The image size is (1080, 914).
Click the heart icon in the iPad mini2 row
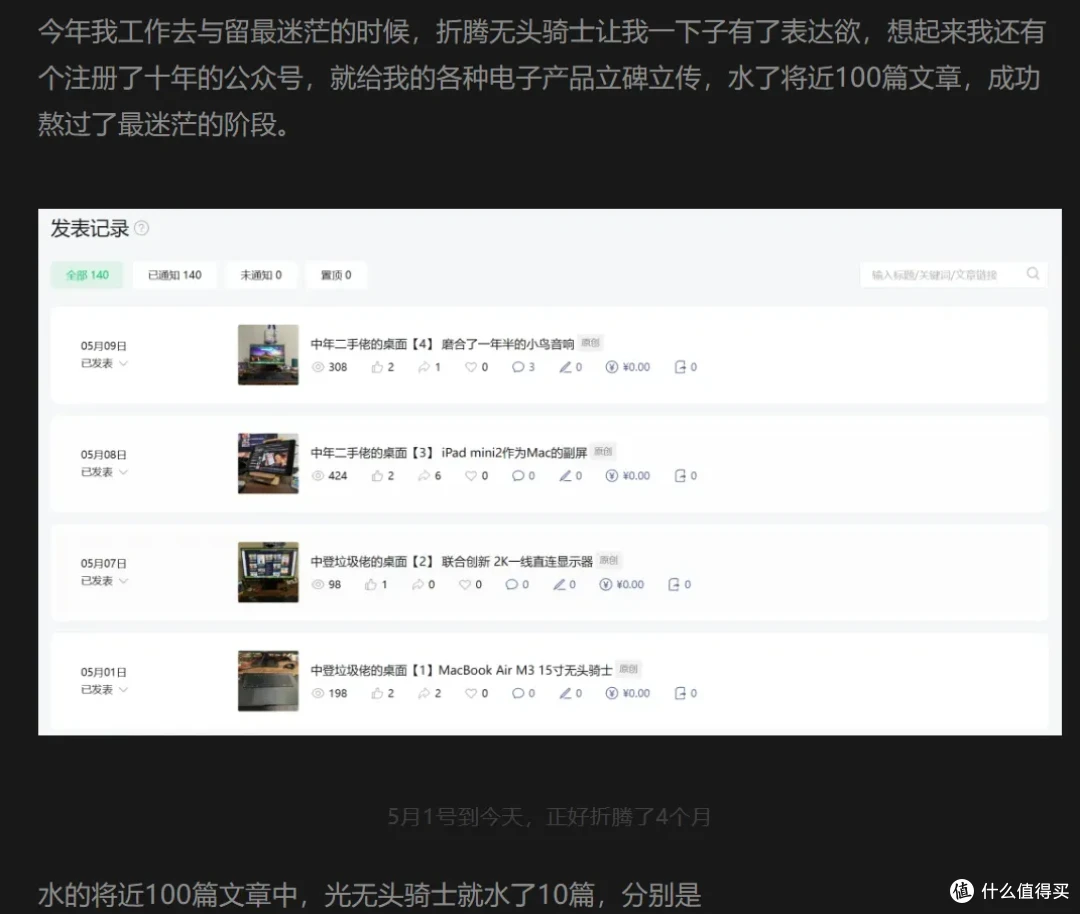click(x=471, y=476)
